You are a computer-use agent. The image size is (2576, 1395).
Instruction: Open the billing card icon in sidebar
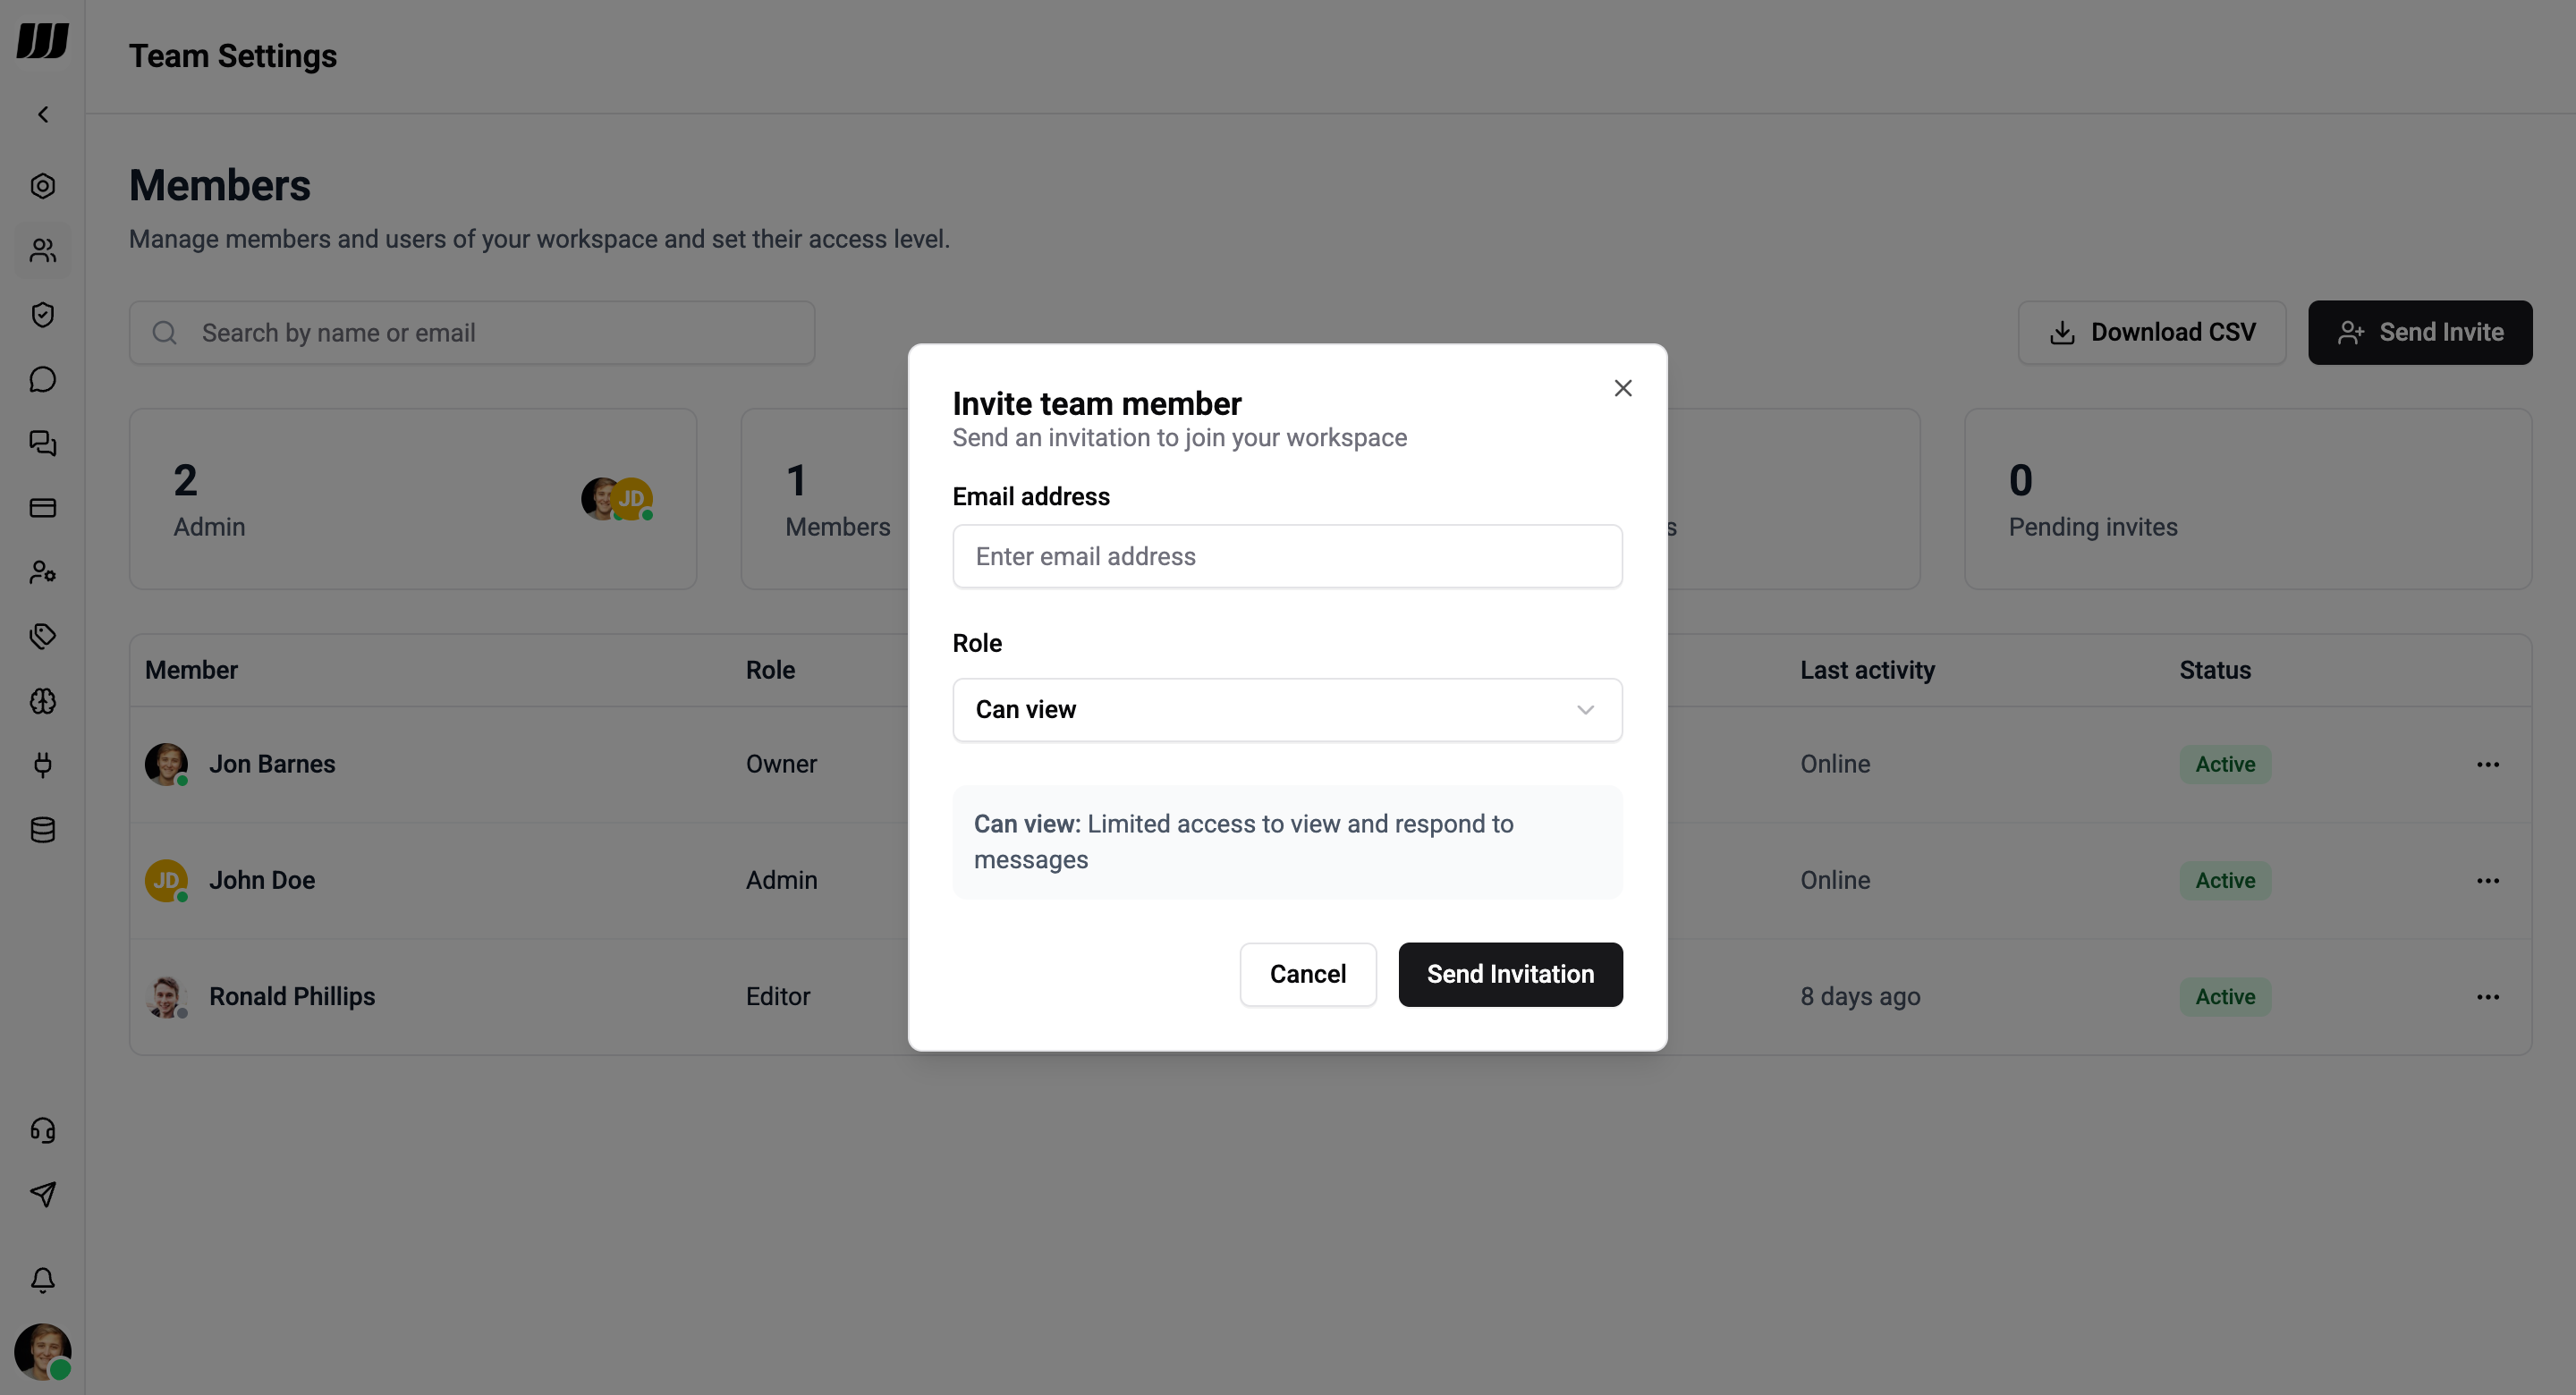click(x=42, y=508)
